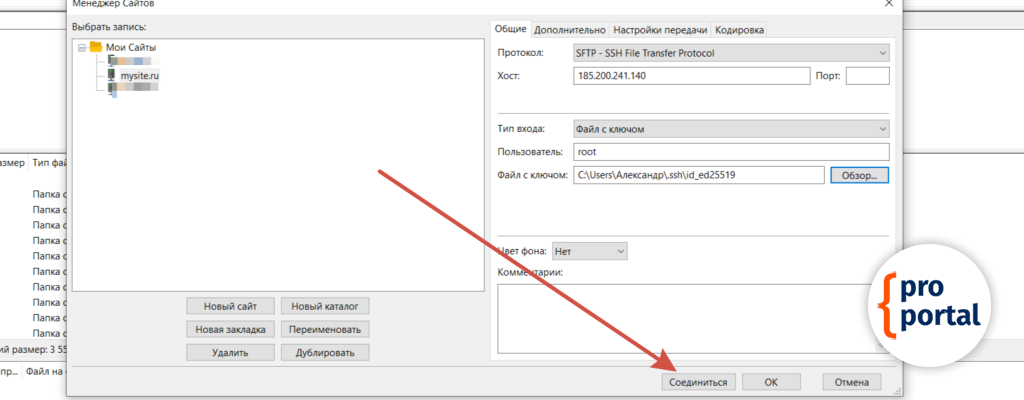Open the Протокол dropdown
This screenshot has width=1024, height=400.
tap(731, 53)
